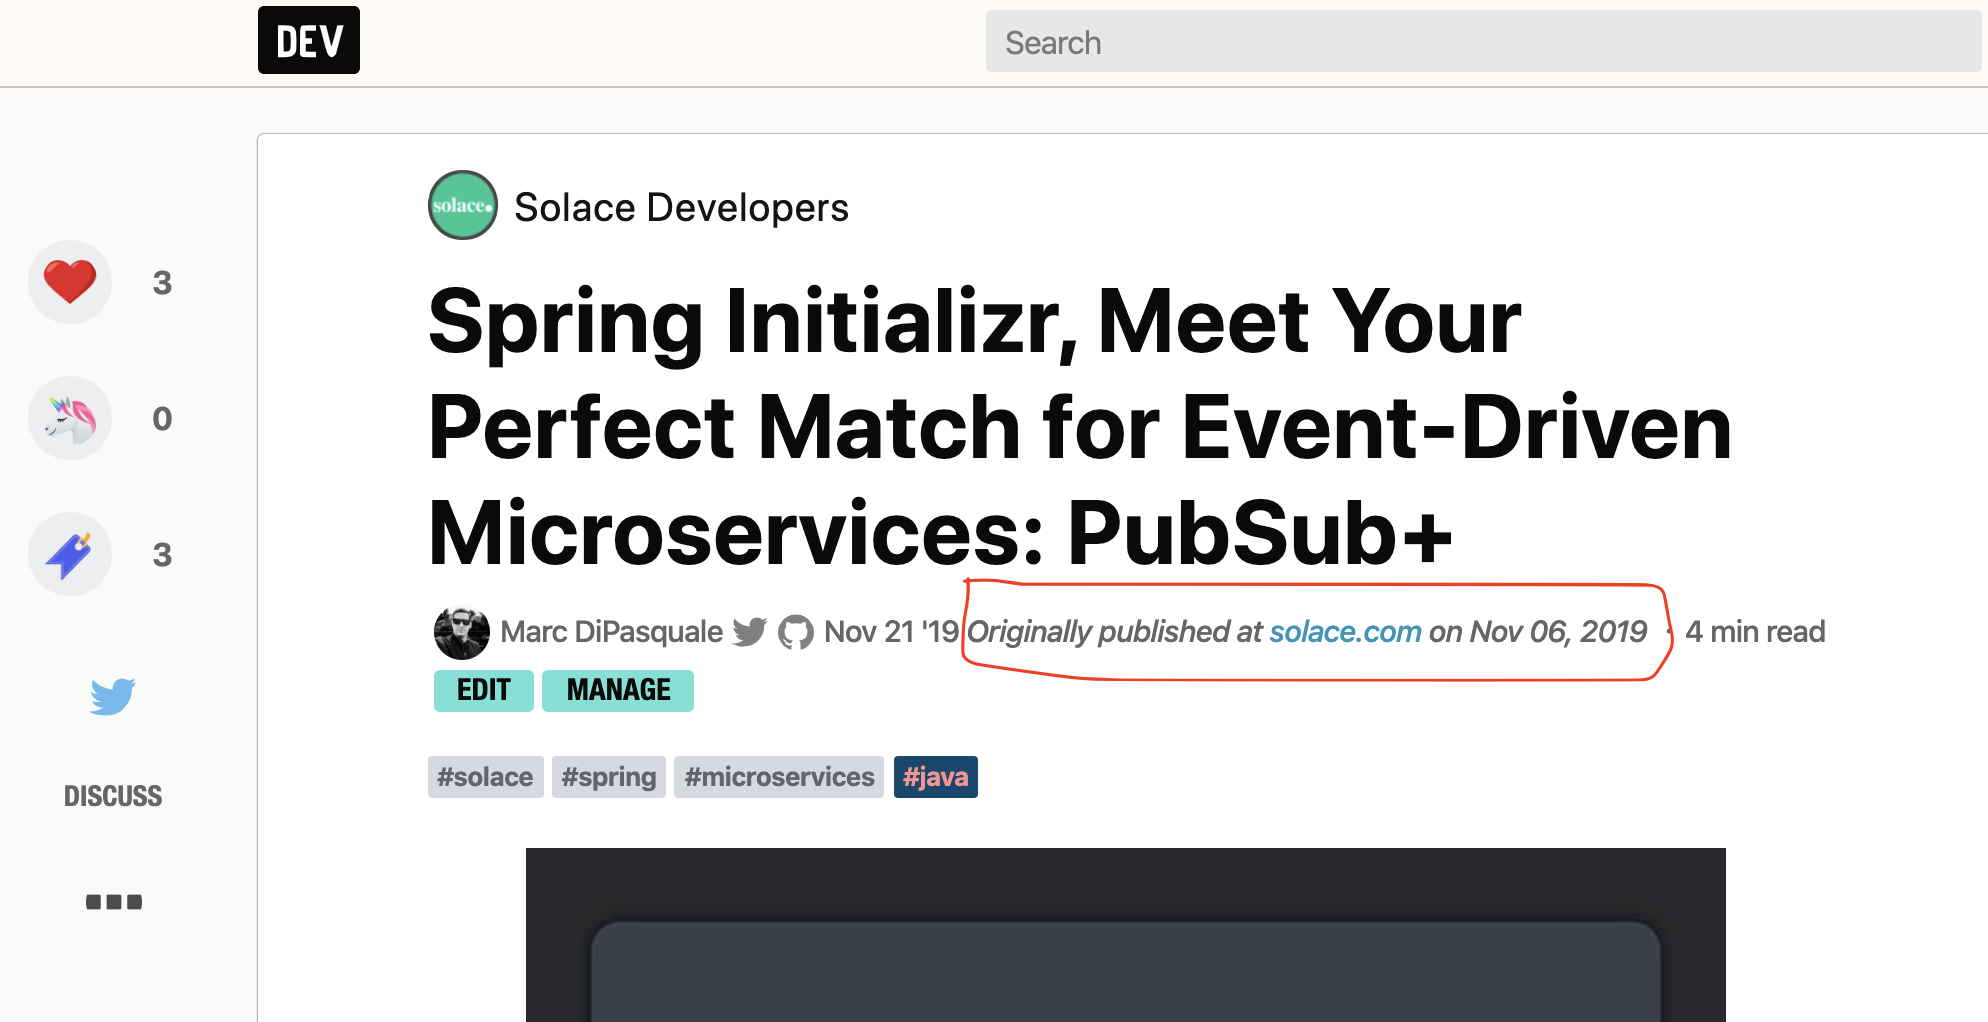The image size is (1988, 1022).
Task: Click the Solace Developers organization avatar
Action: [x=462, y=205]
